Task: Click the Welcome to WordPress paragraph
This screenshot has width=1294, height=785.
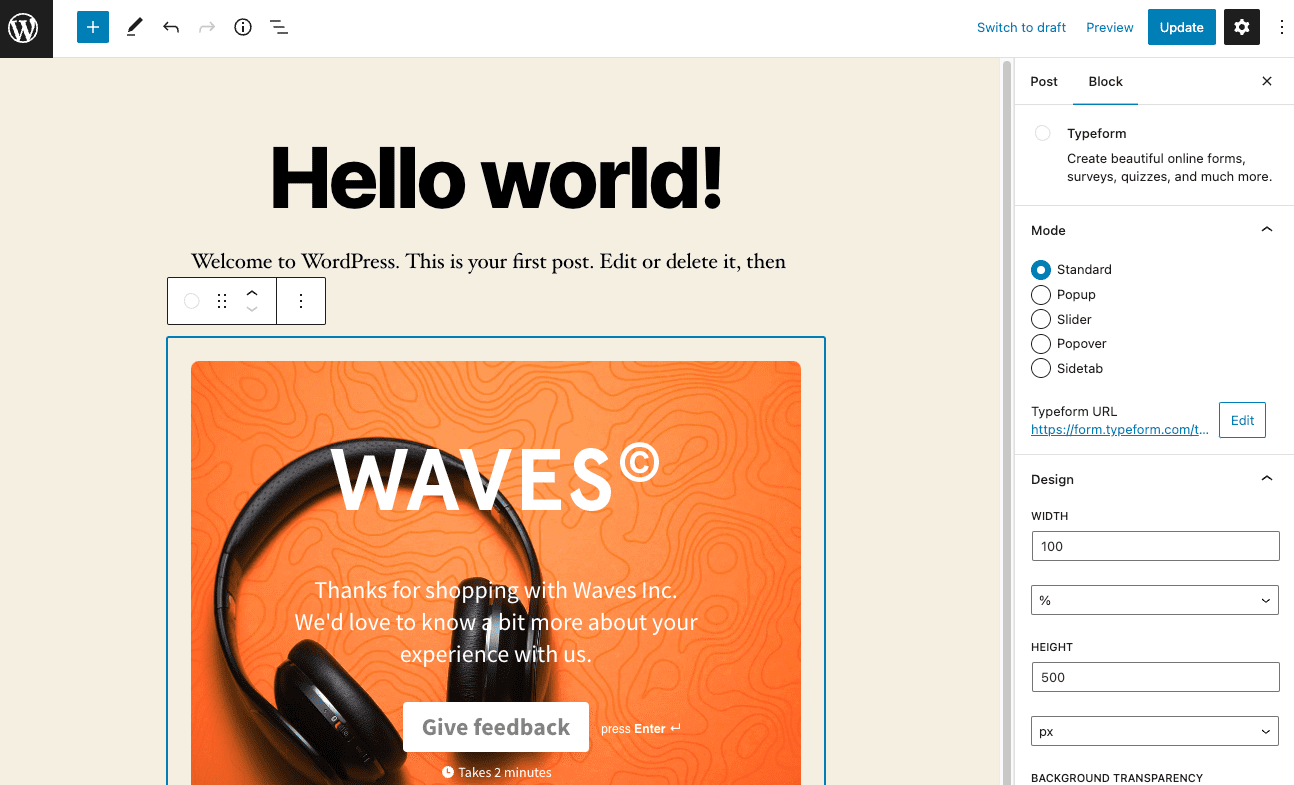Action: [x=488, y=261]
